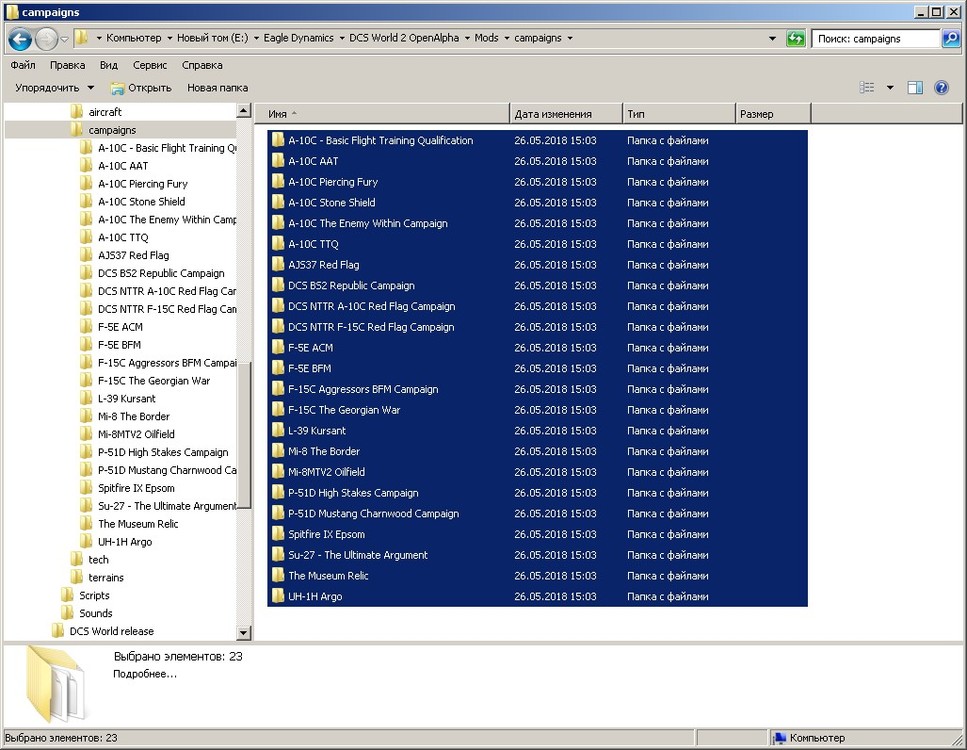Image resolution: width=967 pixels, height=750 pixels.
Task: Expand dropdown arrow after Eagle Dynamics
Action: [342, 38]
